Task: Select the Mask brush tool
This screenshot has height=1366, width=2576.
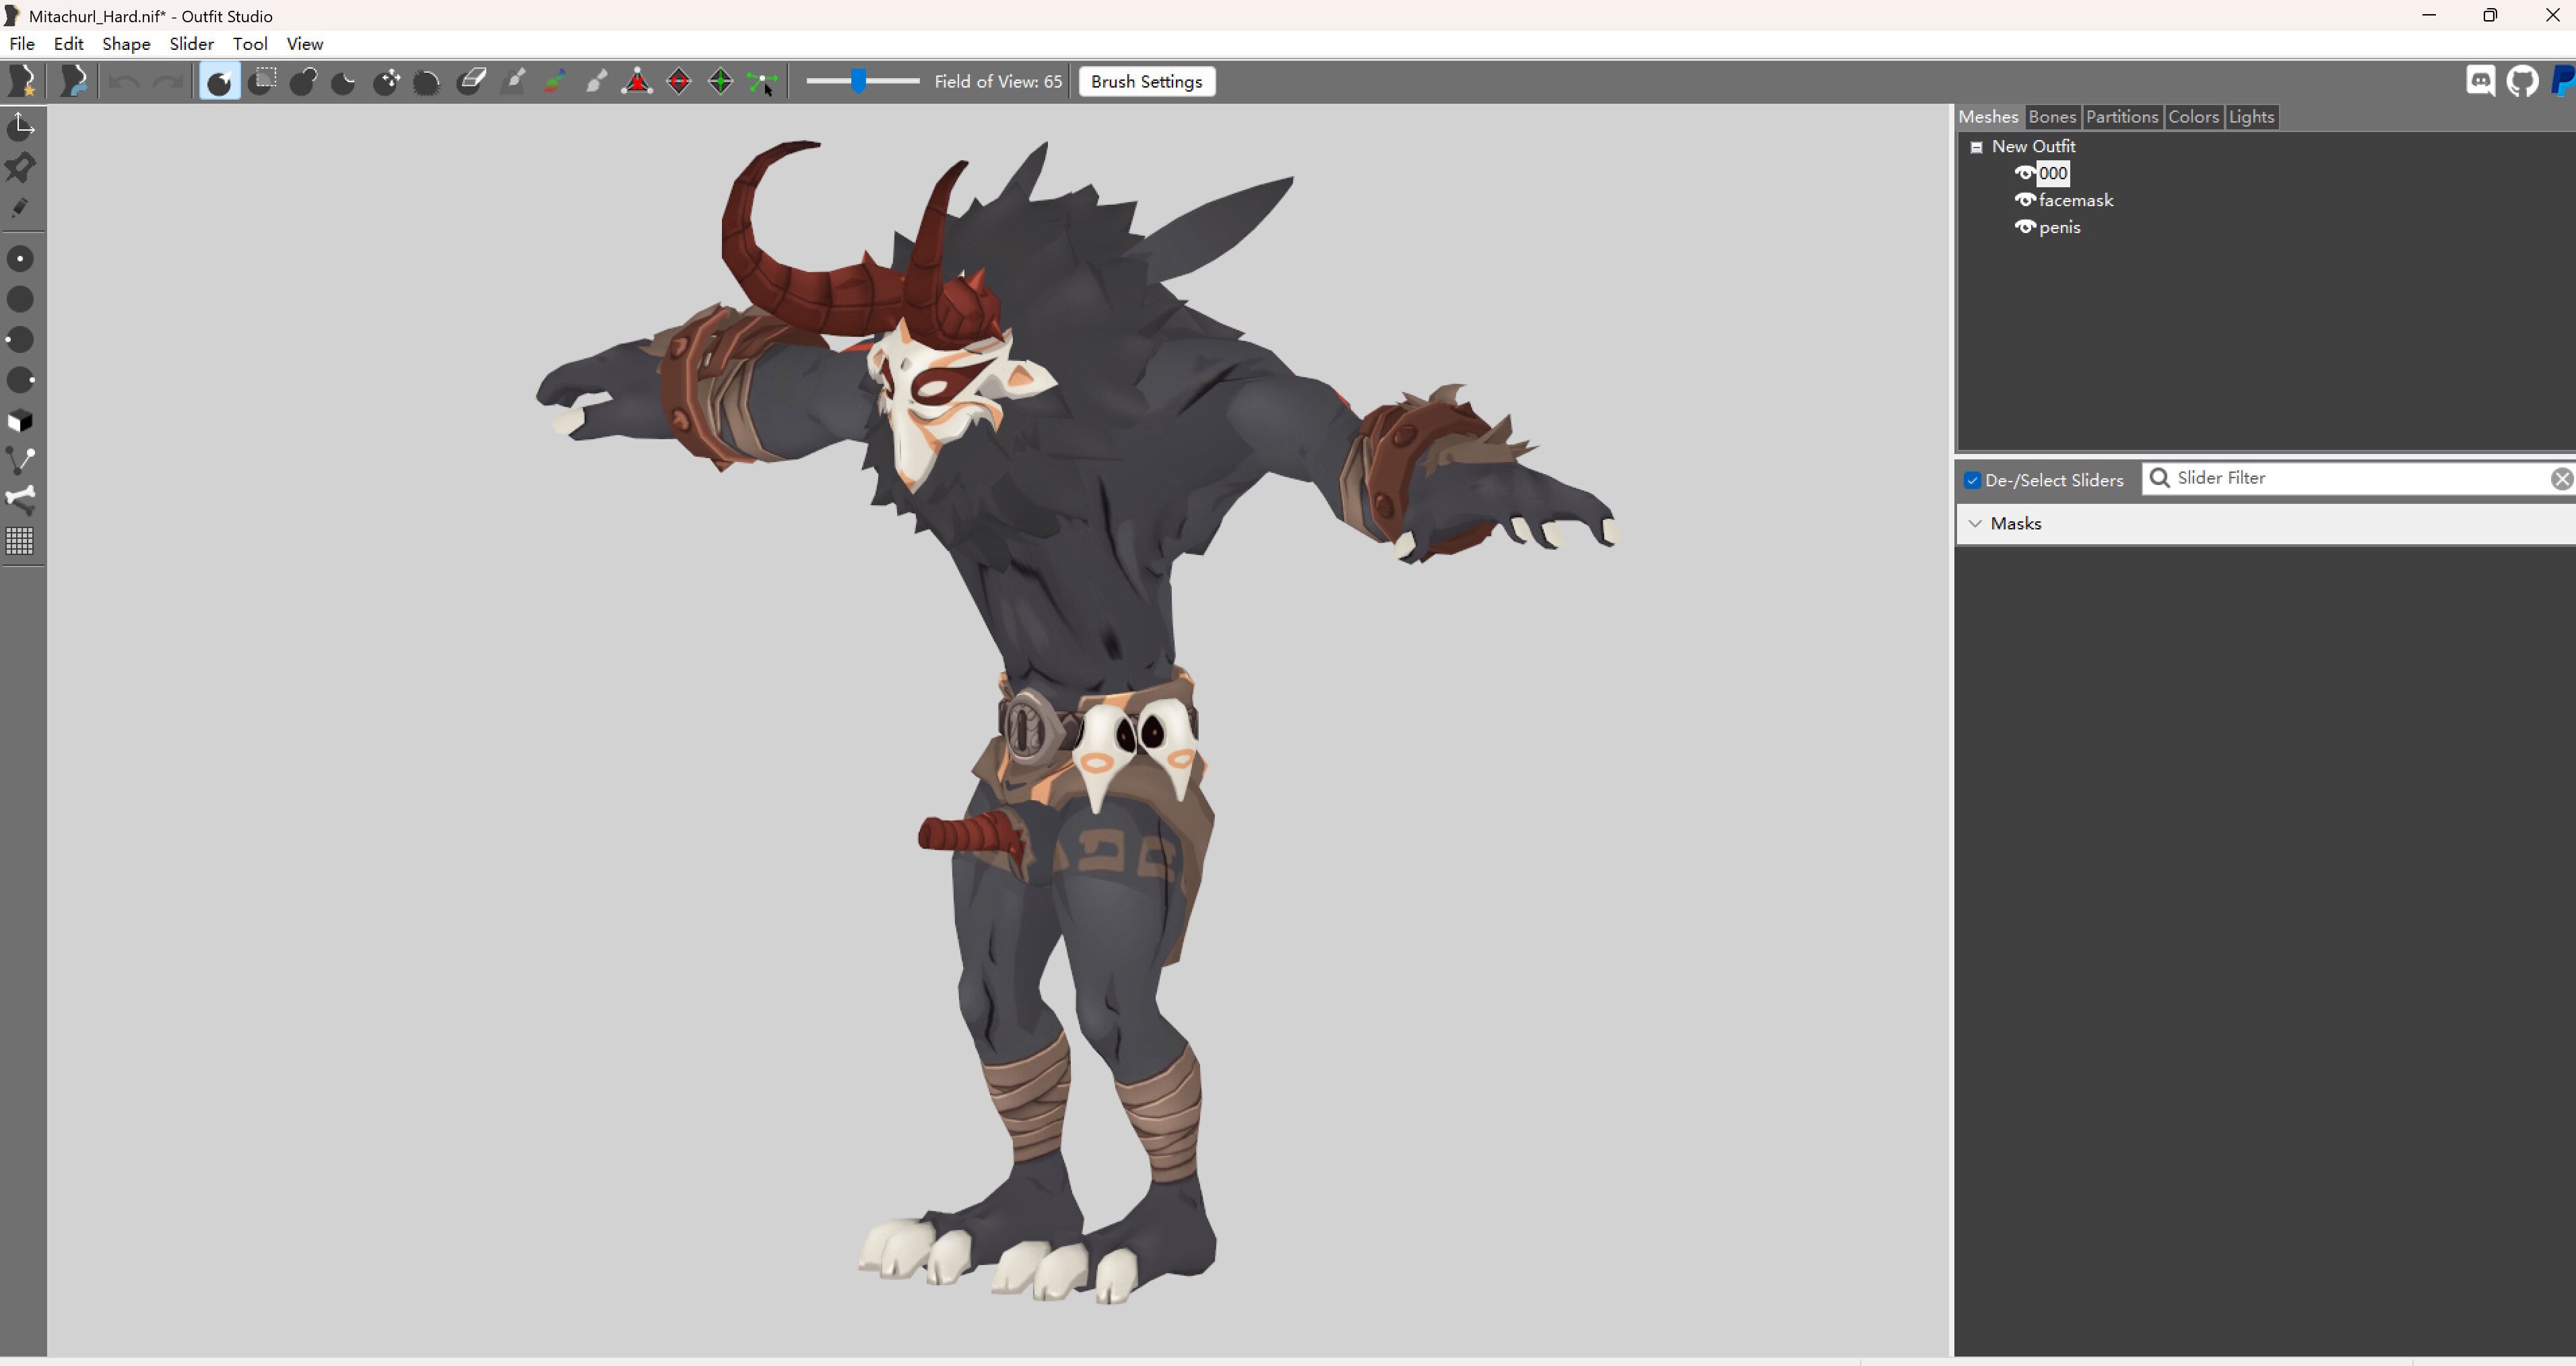Action: tap(262, 81)
